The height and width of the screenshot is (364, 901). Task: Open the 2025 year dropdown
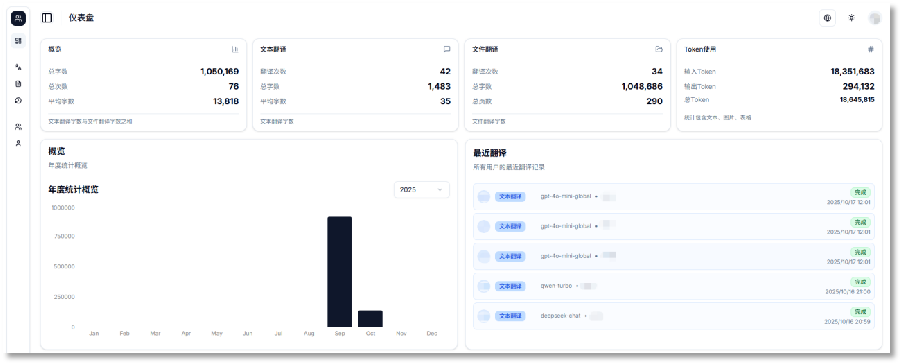pyautogui.click(x=422, y=190)
